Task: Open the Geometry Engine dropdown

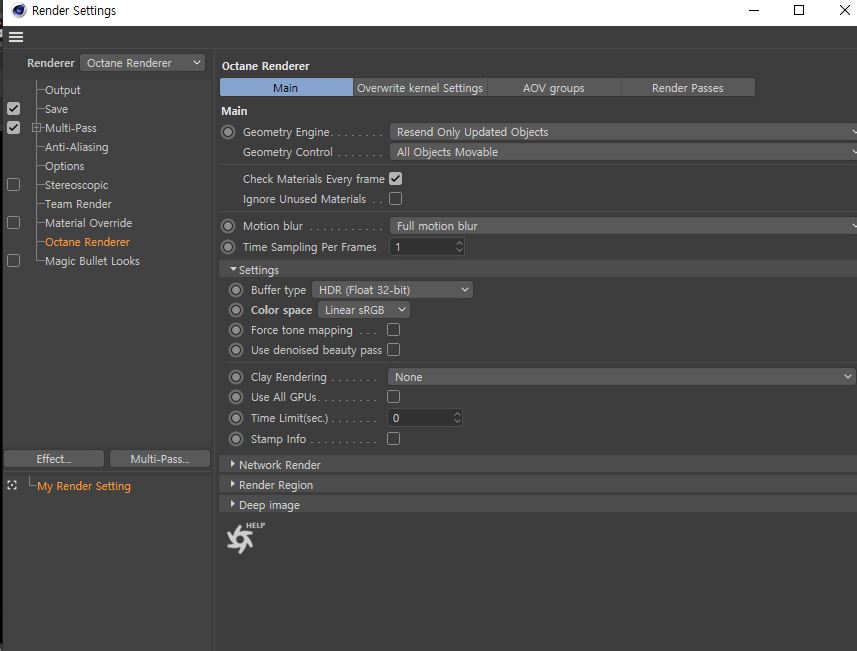Action: (623, 132)
